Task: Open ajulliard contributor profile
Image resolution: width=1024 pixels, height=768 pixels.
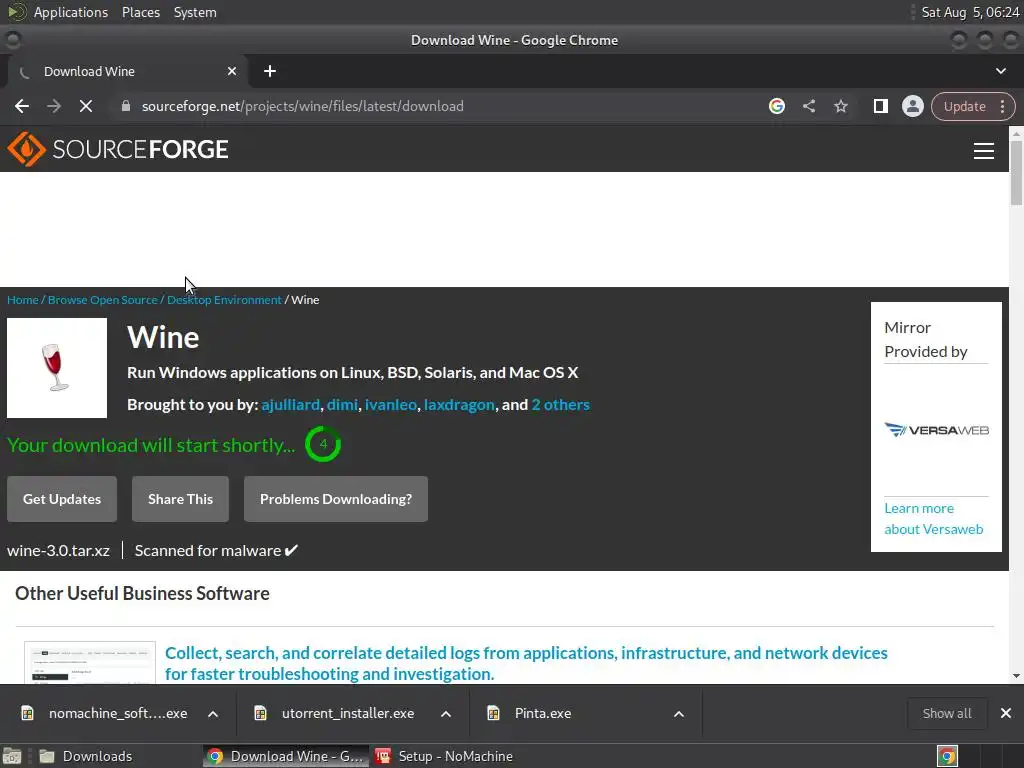Action: point(291,405)
